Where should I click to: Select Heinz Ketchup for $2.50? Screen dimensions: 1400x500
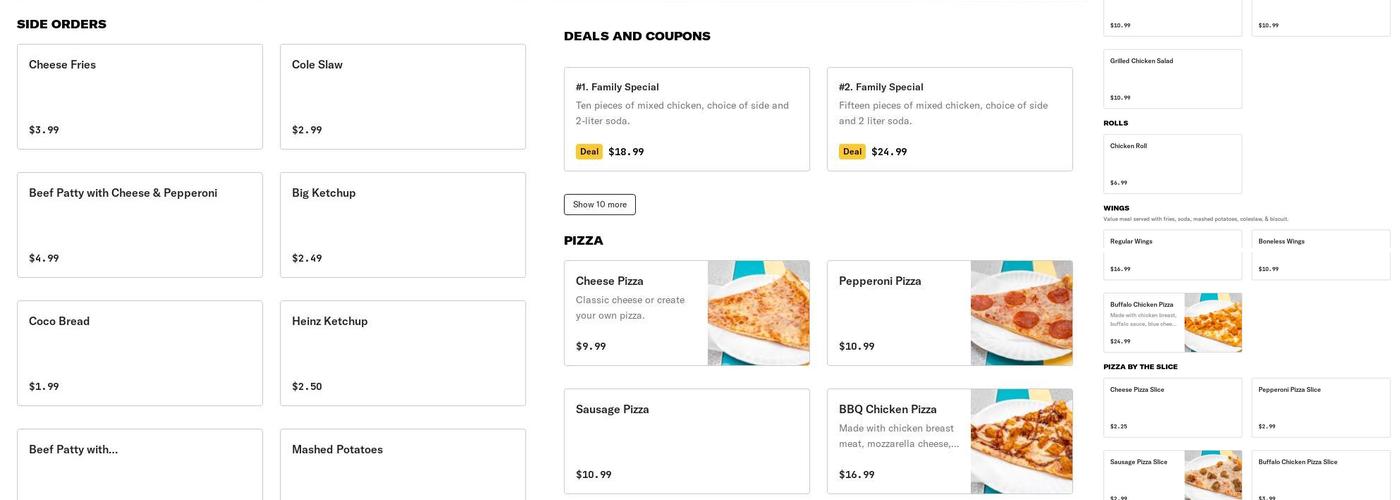[x=402, y=353]
